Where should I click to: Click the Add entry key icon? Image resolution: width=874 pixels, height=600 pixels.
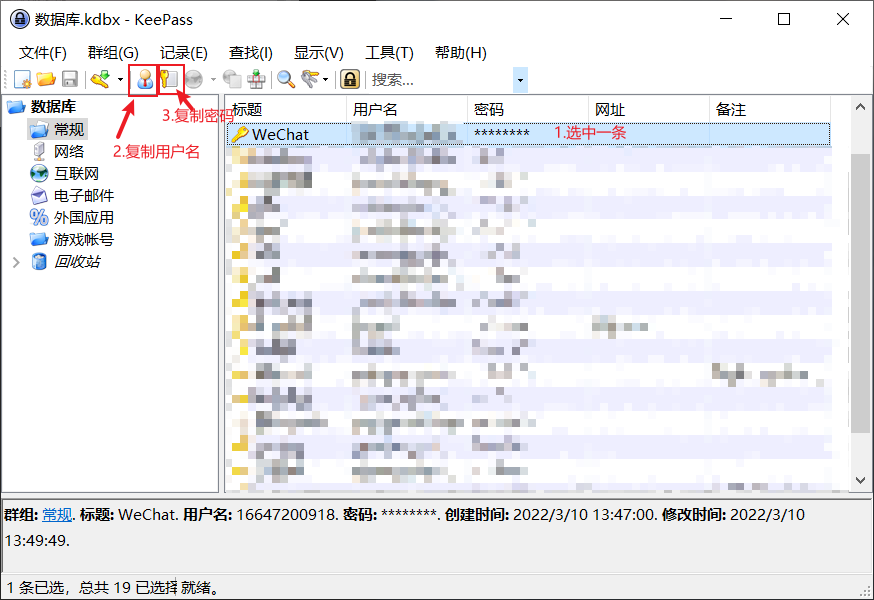[x=99, y=79]
